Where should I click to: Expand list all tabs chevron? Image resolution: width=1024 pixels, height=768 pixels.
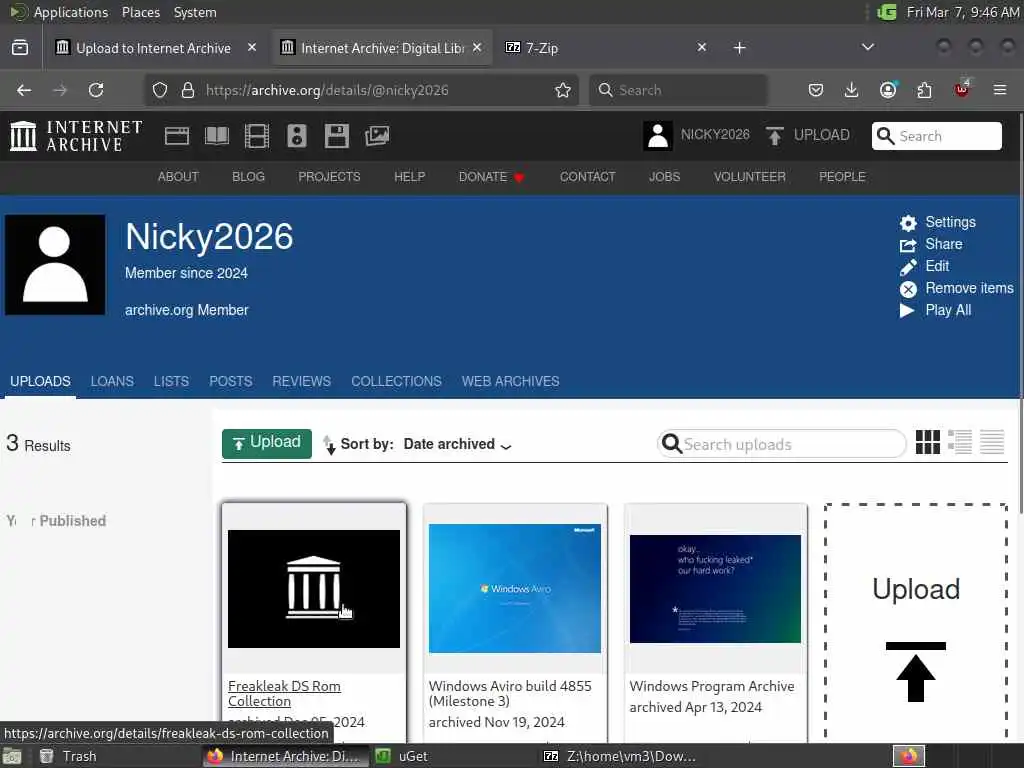click(868, 47)
